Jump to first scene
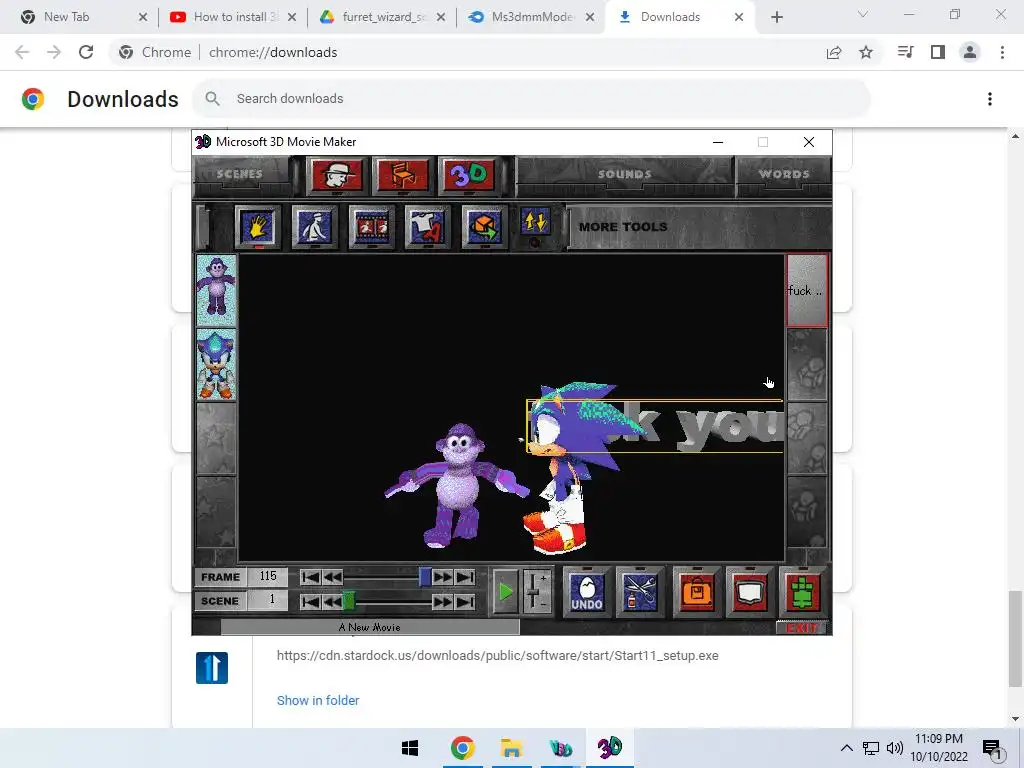This screenshot has width=1024, height=768. [x=311, y=601]
